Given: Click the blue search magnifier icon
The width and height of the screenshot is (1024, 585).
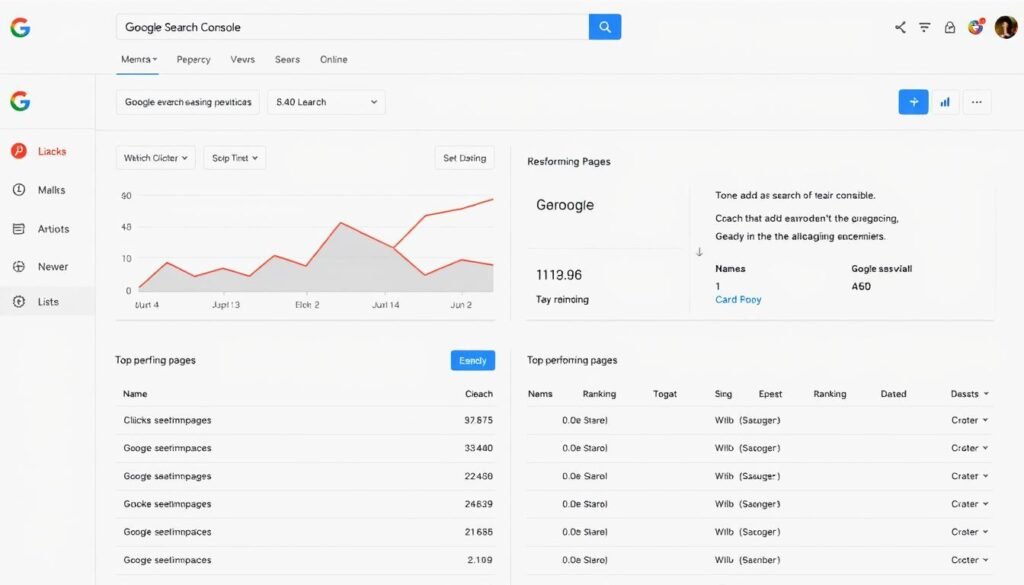Looking at the screenshot, I should (604, 26).
